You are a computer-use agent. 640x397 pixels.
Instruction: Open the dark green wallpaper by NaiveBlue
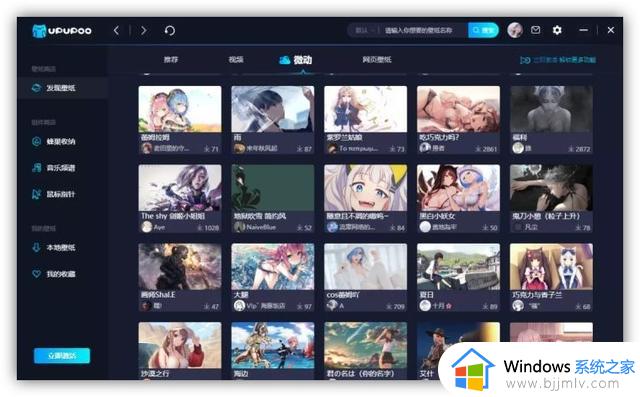(x=273, y=188)
